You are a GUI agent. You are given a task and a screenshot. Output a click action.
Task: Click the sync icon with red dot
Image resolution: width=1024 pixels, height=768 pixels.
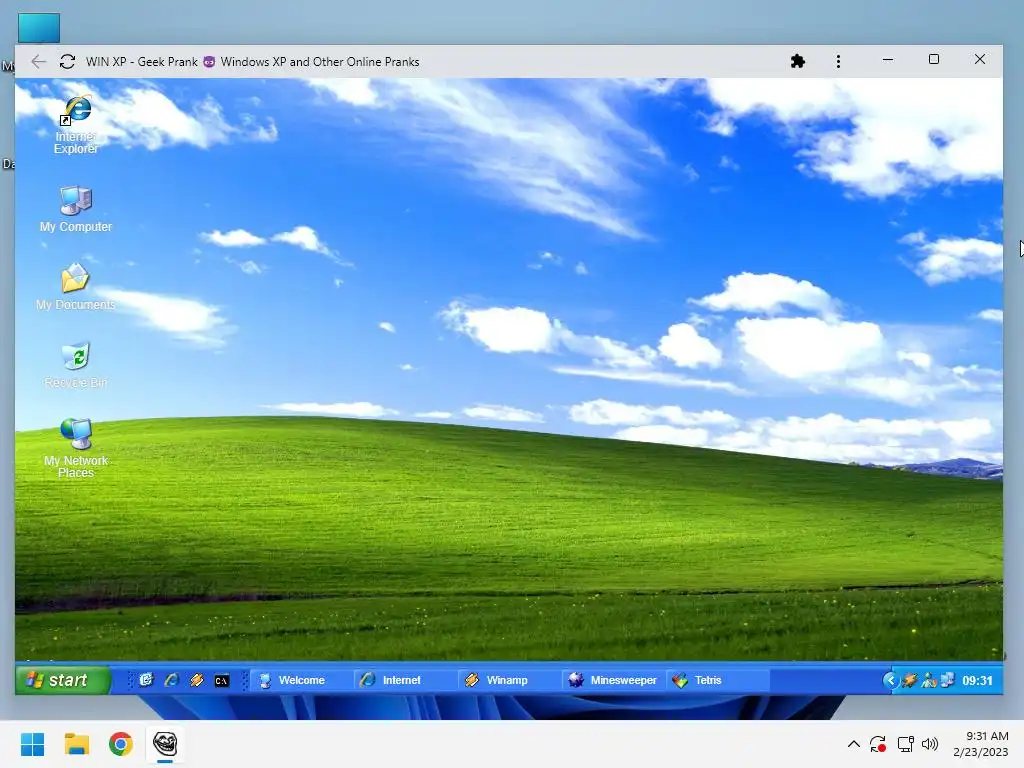pos(878,744)
